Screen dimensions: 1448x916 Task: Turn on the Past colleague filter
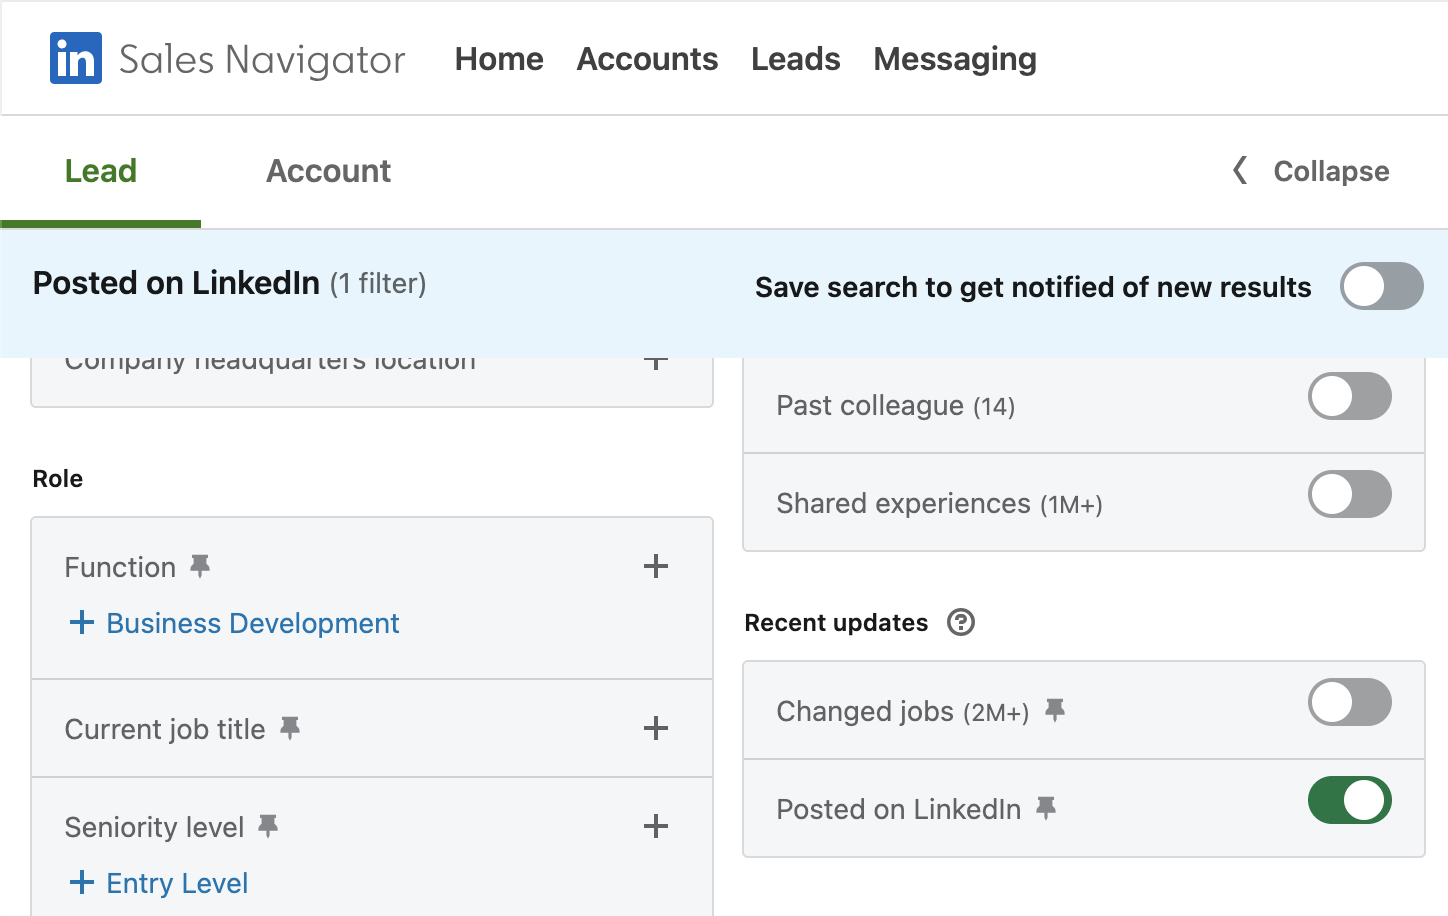(1349, 397)
